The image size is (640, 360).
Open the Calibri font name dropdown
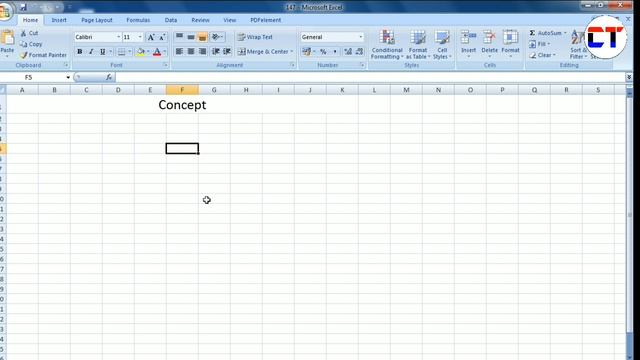tap(119, 37)
